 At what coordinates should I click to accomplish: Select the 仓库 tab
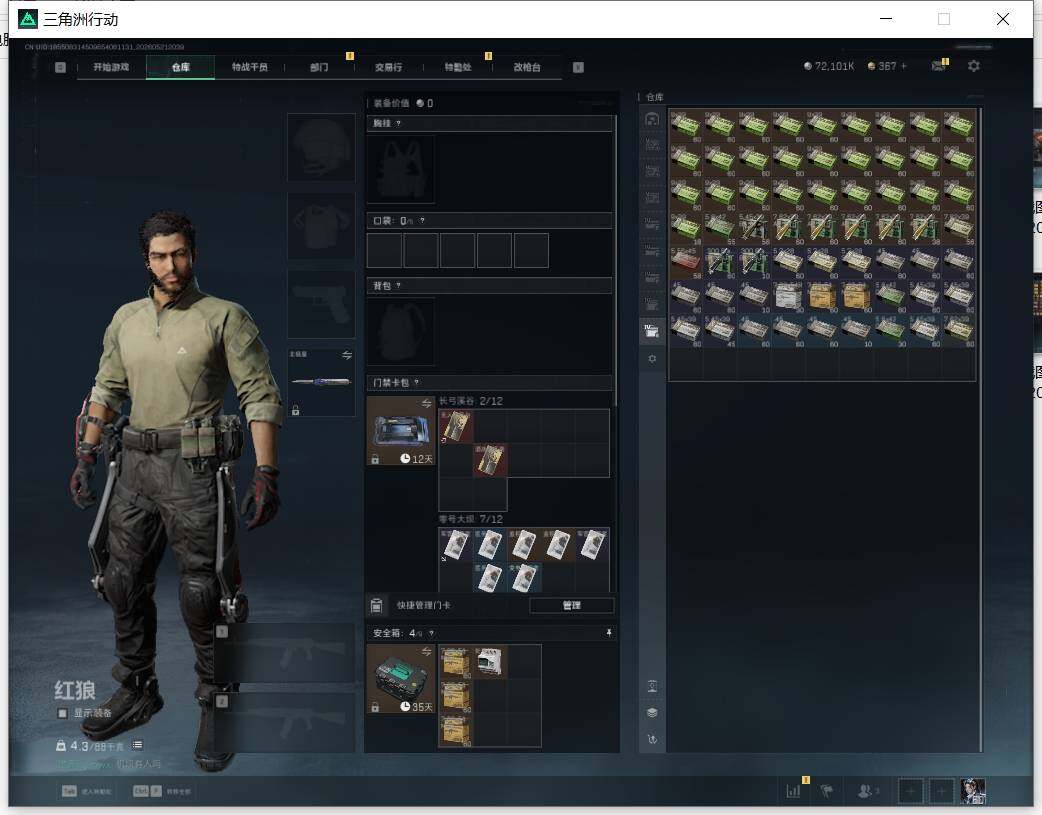[181, 67]
